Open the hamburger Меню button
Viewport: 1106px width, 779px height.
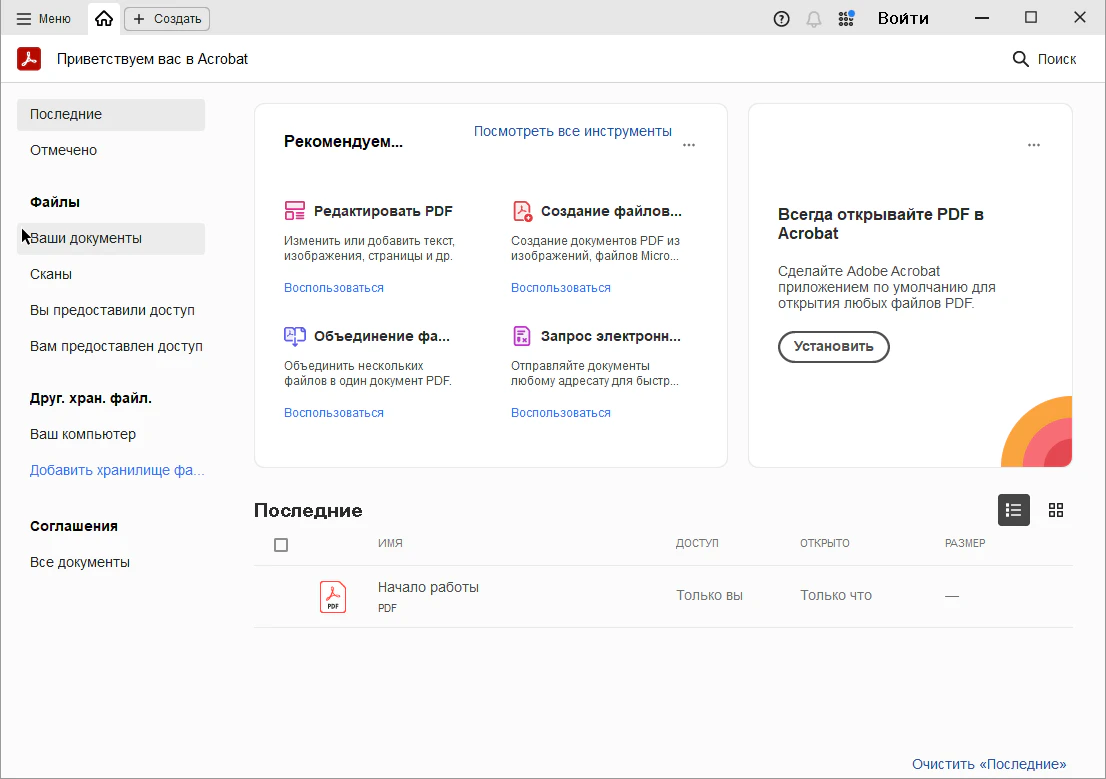pyautogui.click(x=44, y=19)
